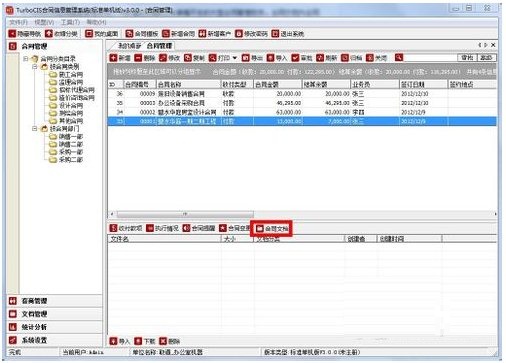Click 导入 in the document panel bottom toolbar
The image size is (506, 363).
tap(120, 341)
